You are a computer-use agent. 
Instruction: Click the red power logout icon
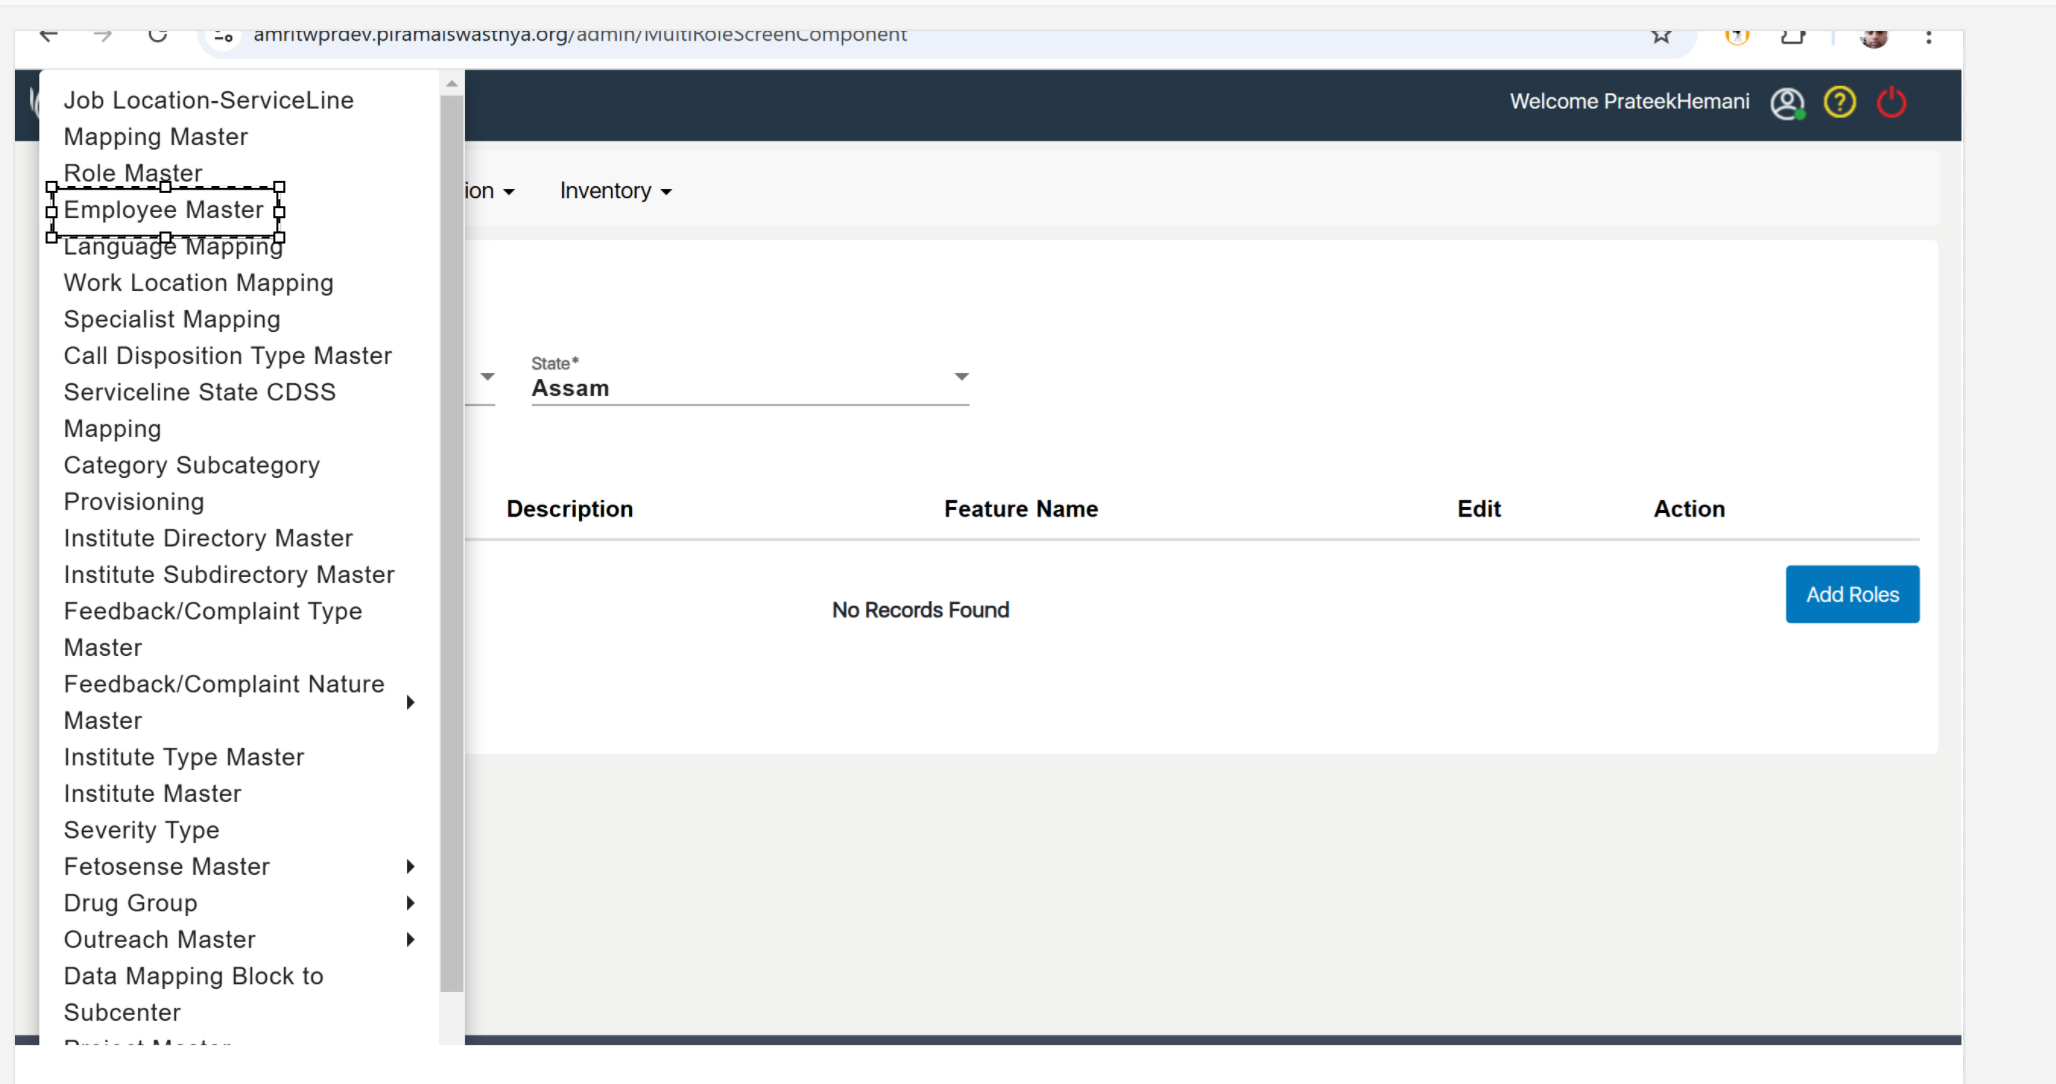coord(1891,102)
